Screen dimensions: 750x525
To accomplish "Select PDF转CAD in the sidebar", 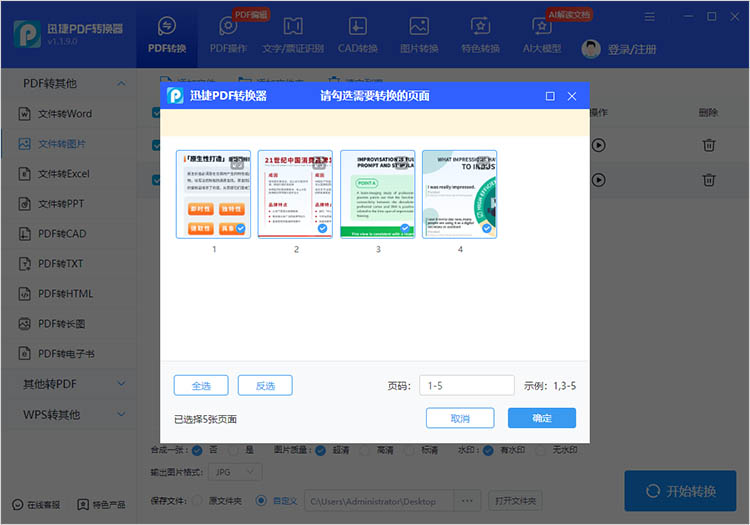I will (x=69, y=234).
